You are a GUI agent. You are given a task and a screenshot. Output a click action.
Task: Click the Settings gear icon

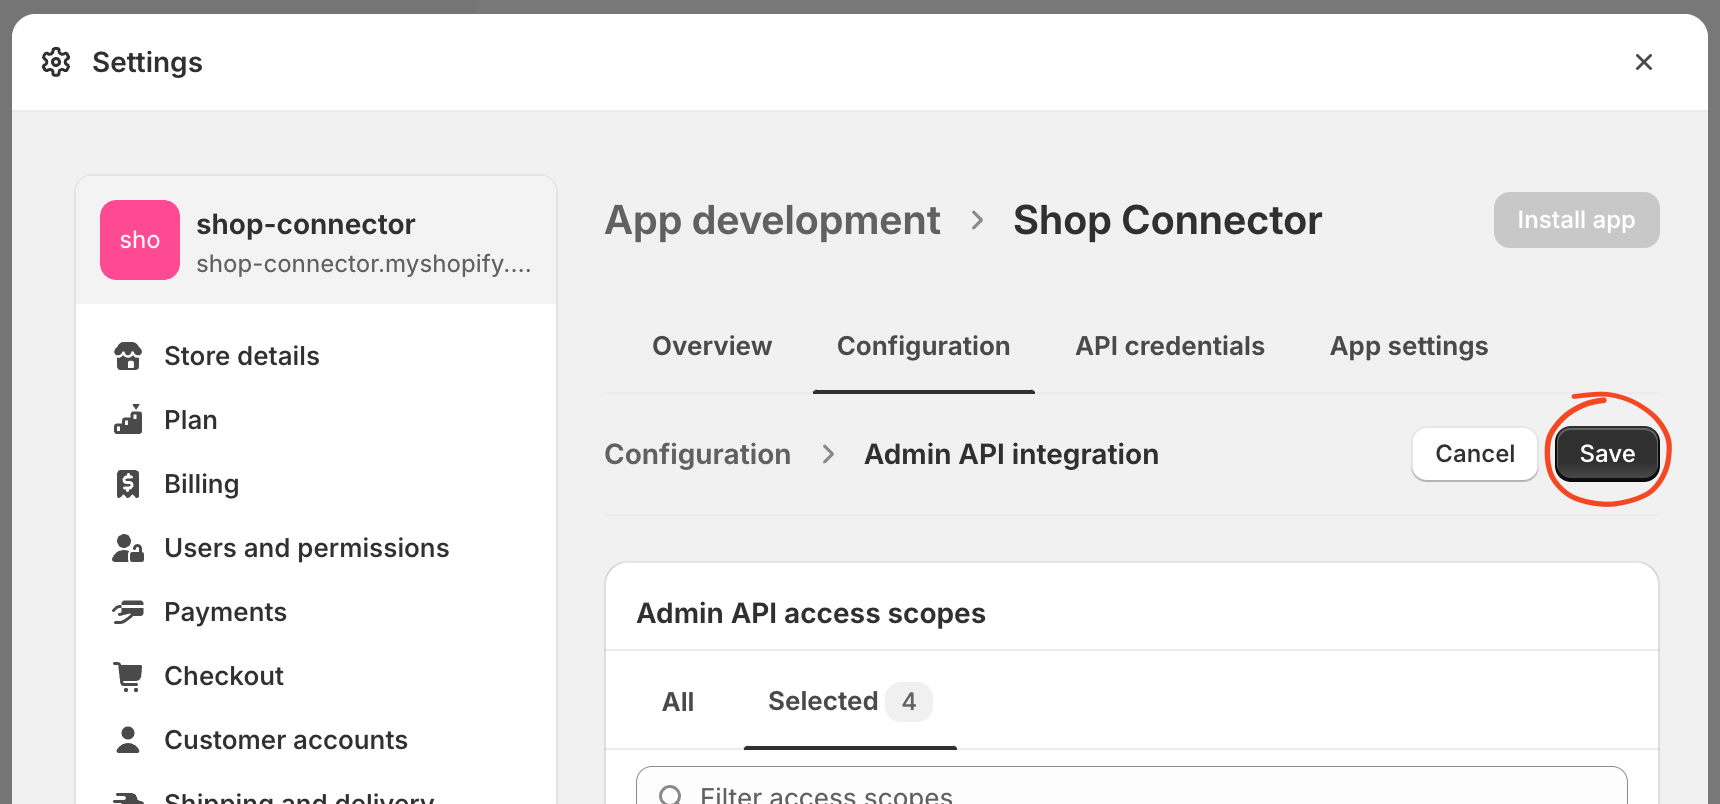pyautogui.click(x=56, y=62)
